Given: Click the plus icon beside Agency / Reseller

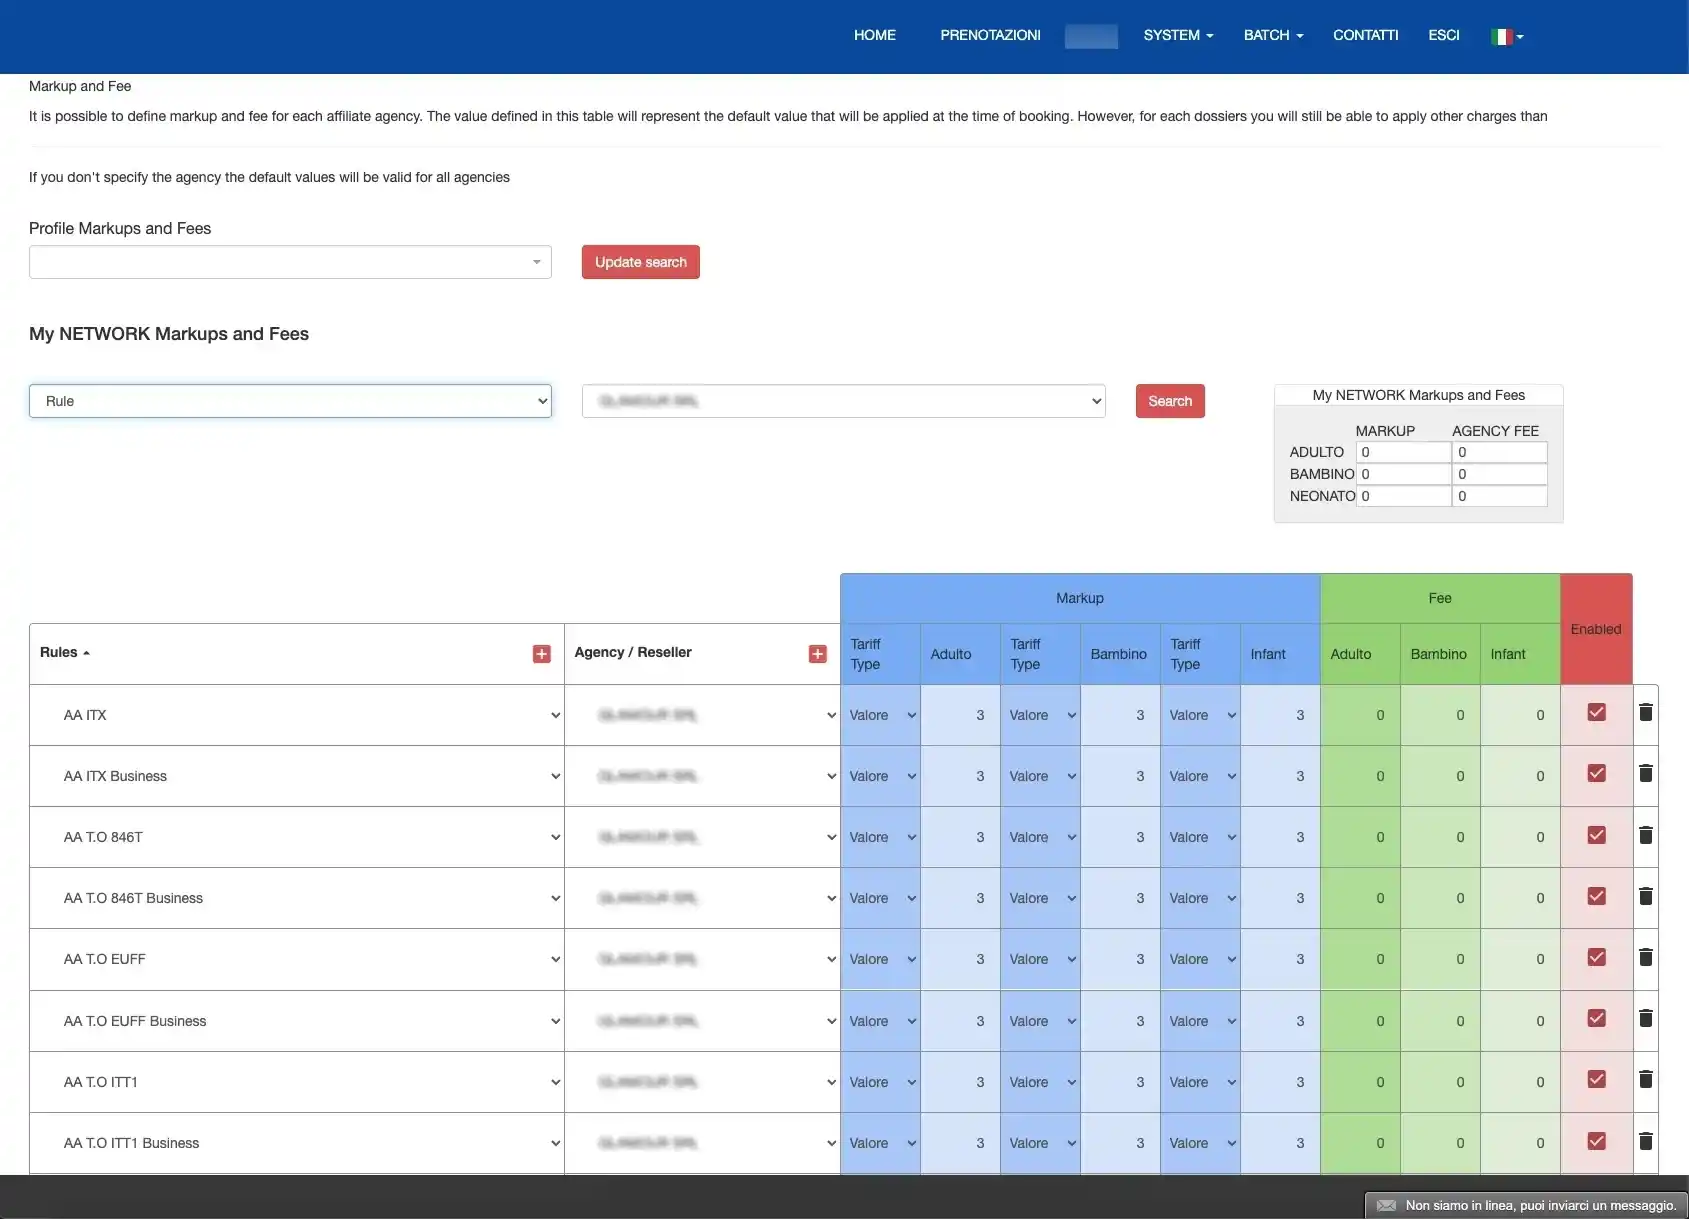Looking at the screenshot, I should 817,654.
